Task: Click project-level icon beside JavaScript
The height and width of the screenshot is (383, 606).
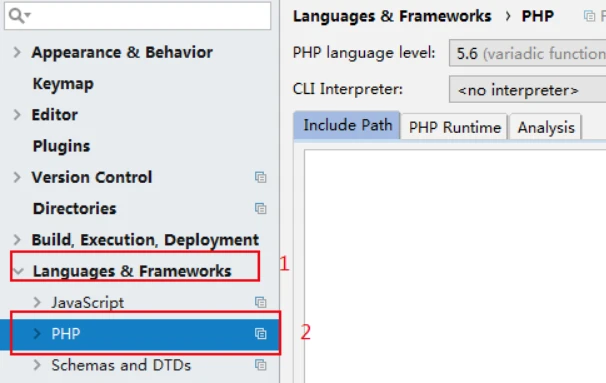Action: click(x=260, y=302)
